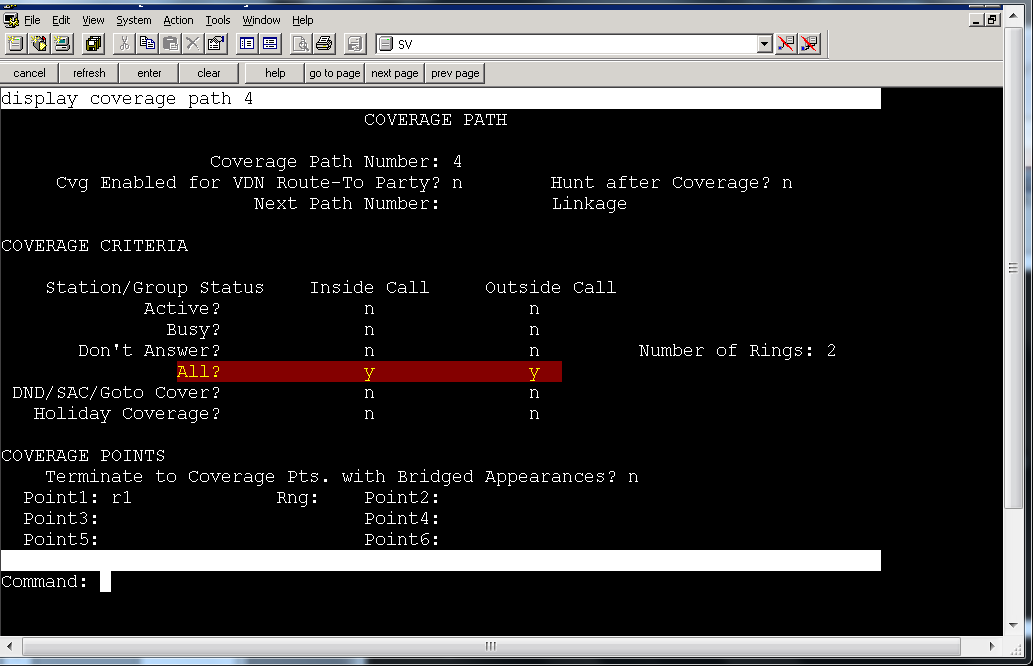Click the New Voice System icon at far left of toolbar
1033x666 pixels.
pos(15,44)
